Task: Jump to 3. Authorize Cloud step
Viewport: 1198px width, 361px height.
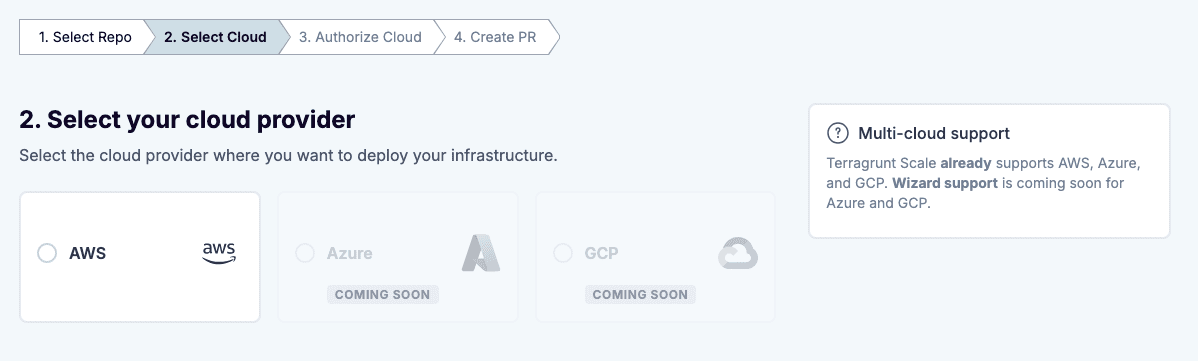Action: point(360,37)
